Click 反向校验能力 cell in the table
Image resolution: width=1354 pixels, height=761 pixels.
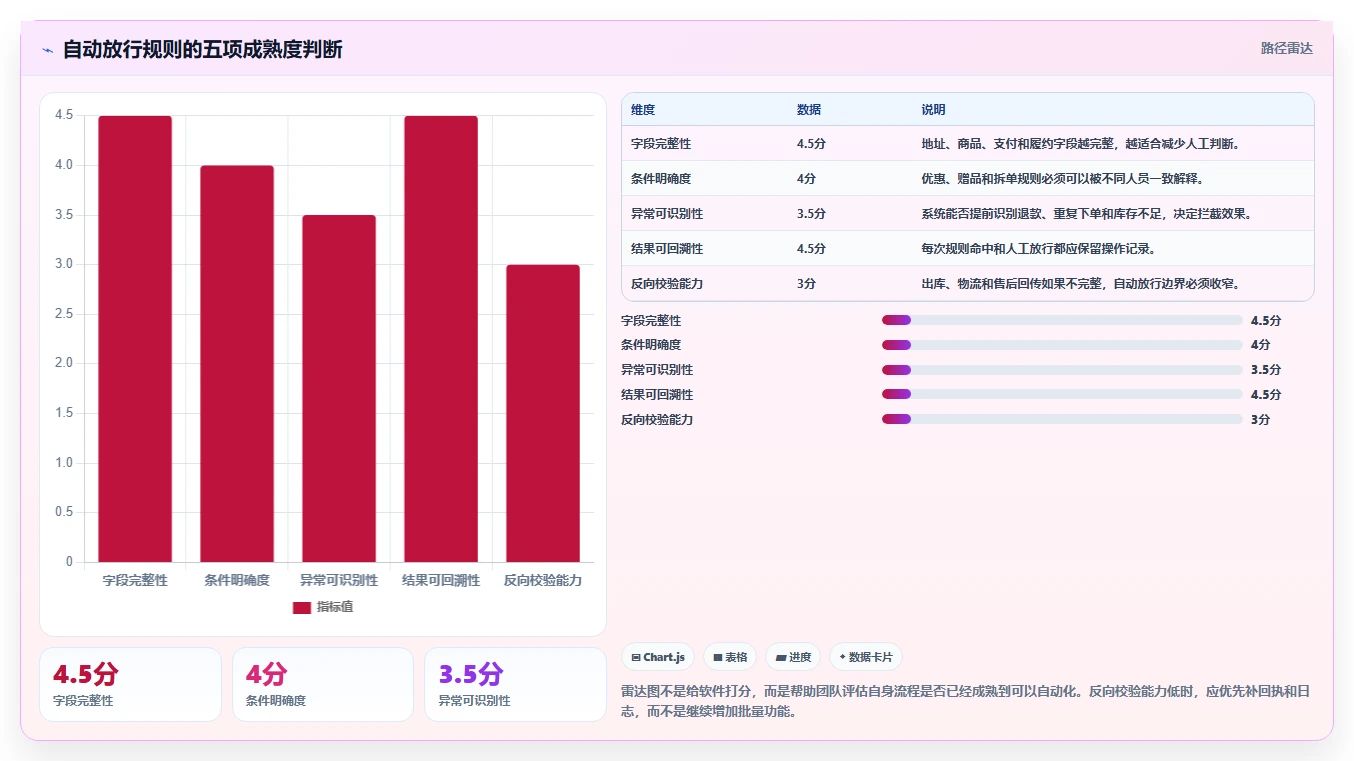667,284
